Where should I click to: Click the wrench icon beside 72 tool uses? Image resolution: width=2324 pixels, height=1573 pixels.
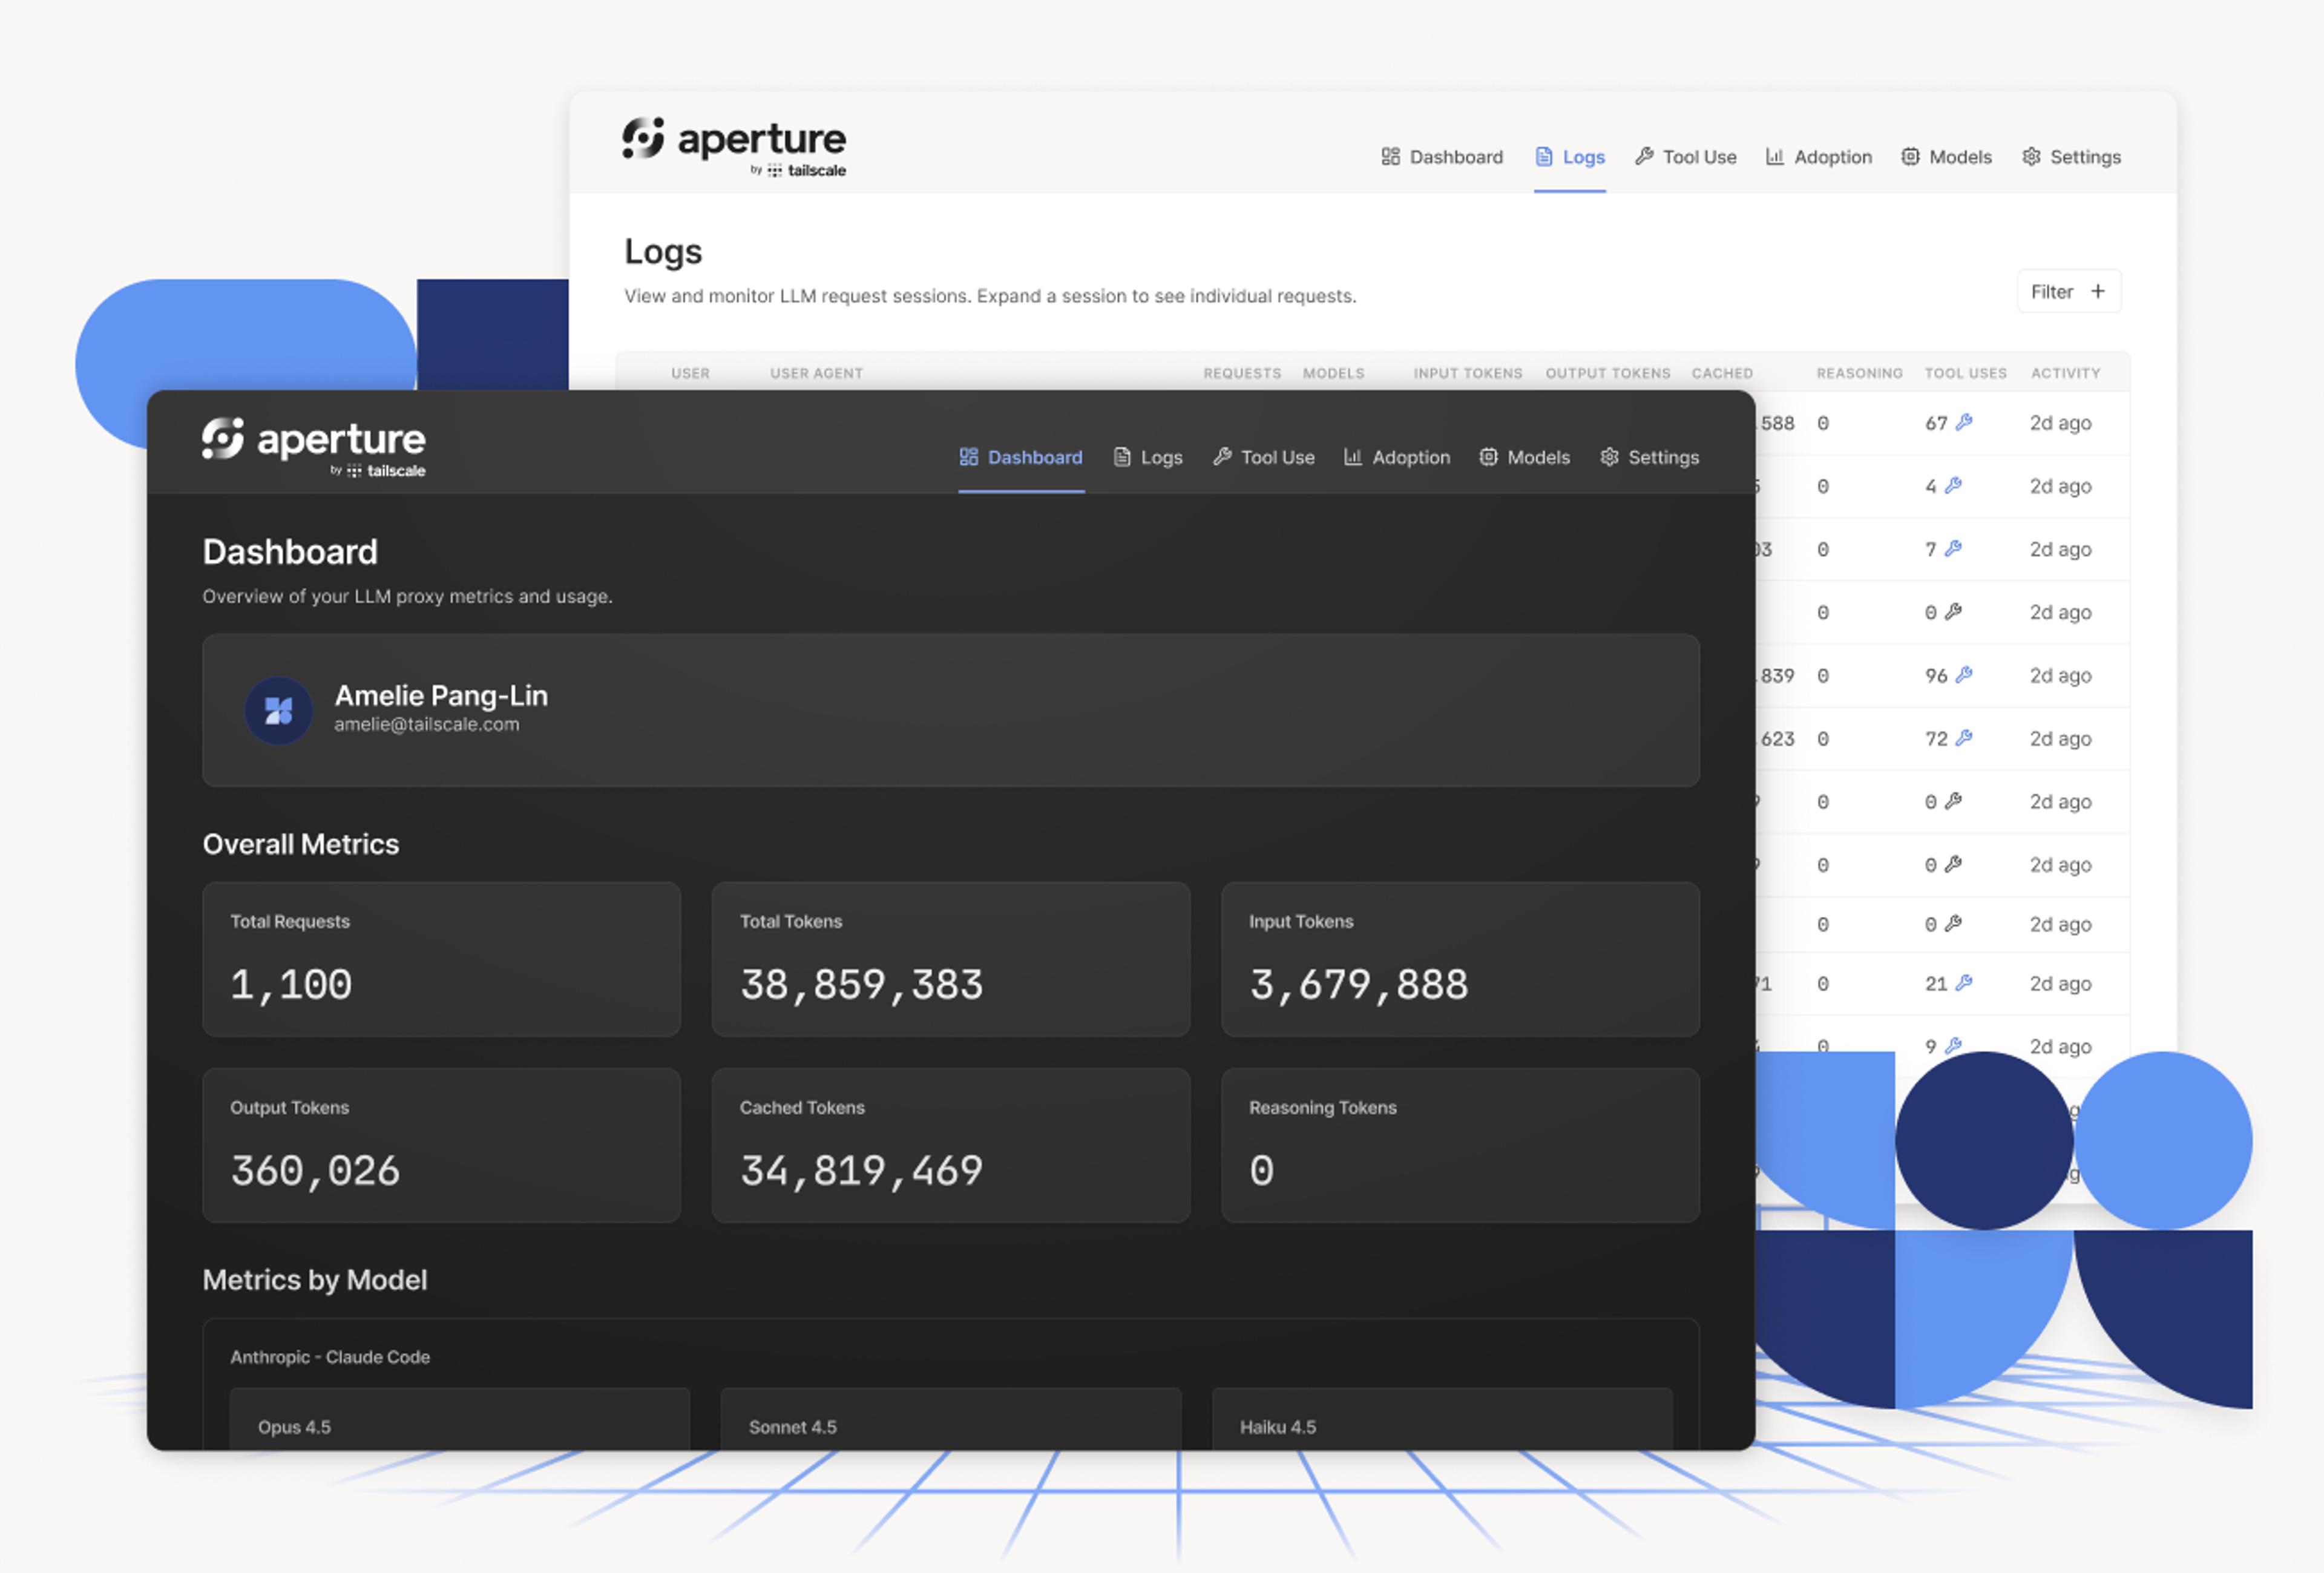pyautogui.click(x=1964, y=738)
